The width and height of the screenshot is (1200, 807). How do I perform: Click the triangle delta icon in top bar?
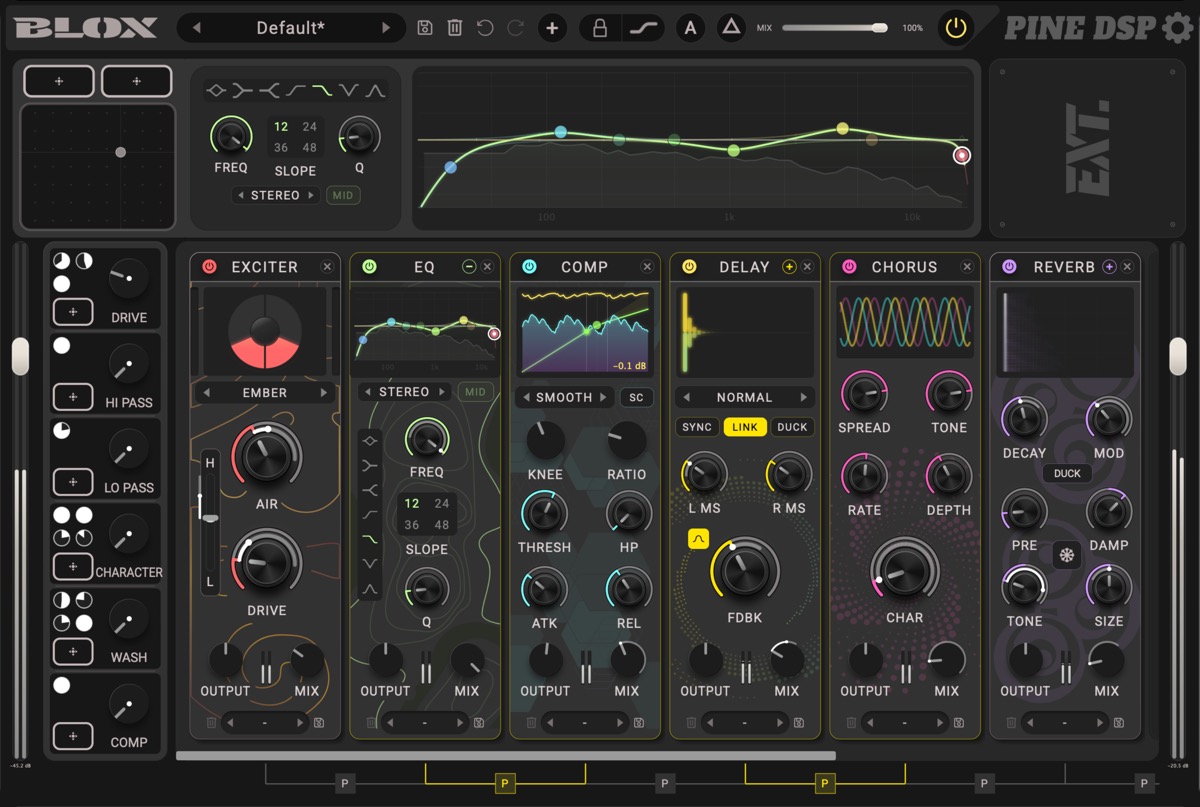731,28
